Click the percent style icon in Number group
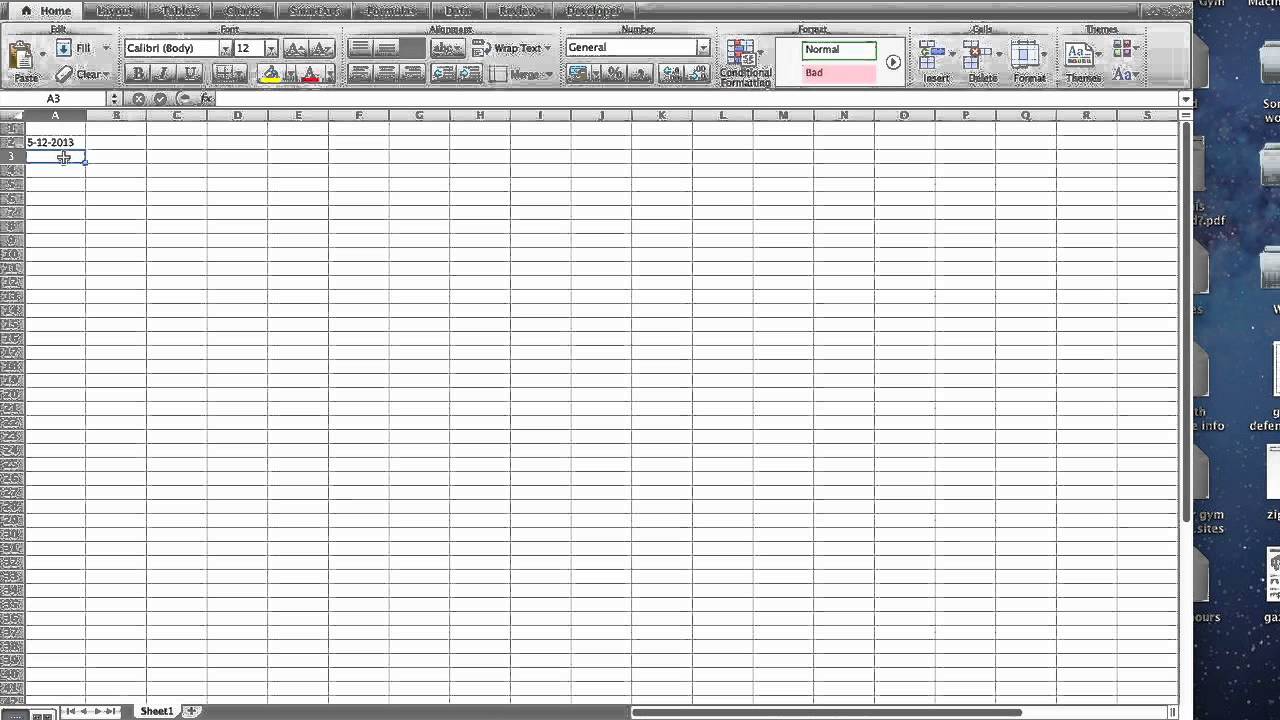1280x720 pixels. pyautogui.click(x=614, y=73)
